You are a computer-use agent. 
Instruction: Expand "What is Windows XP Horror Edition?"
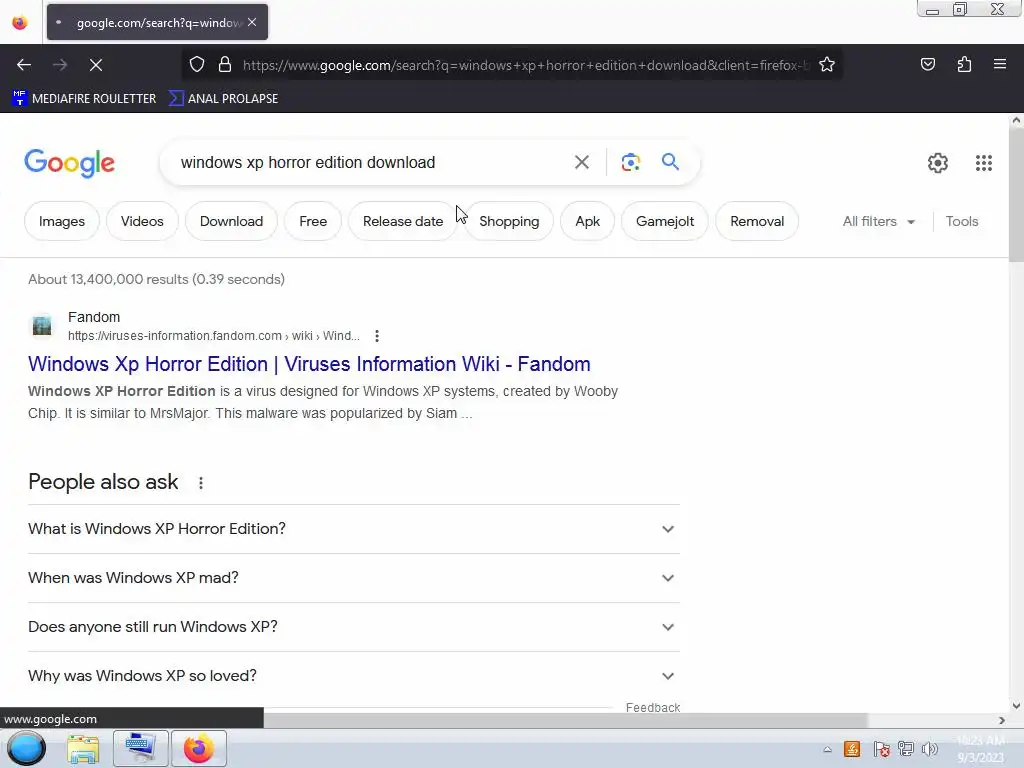click(353, 529)
